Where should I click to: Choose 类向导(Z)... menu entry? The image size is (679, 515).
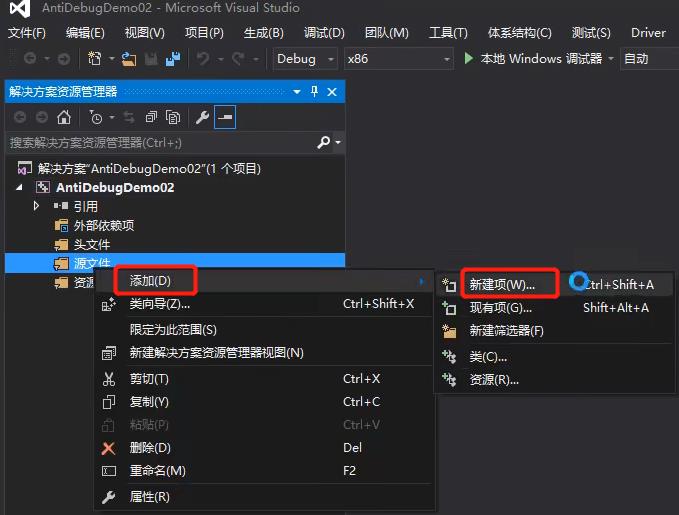click(x=264, y=304)
